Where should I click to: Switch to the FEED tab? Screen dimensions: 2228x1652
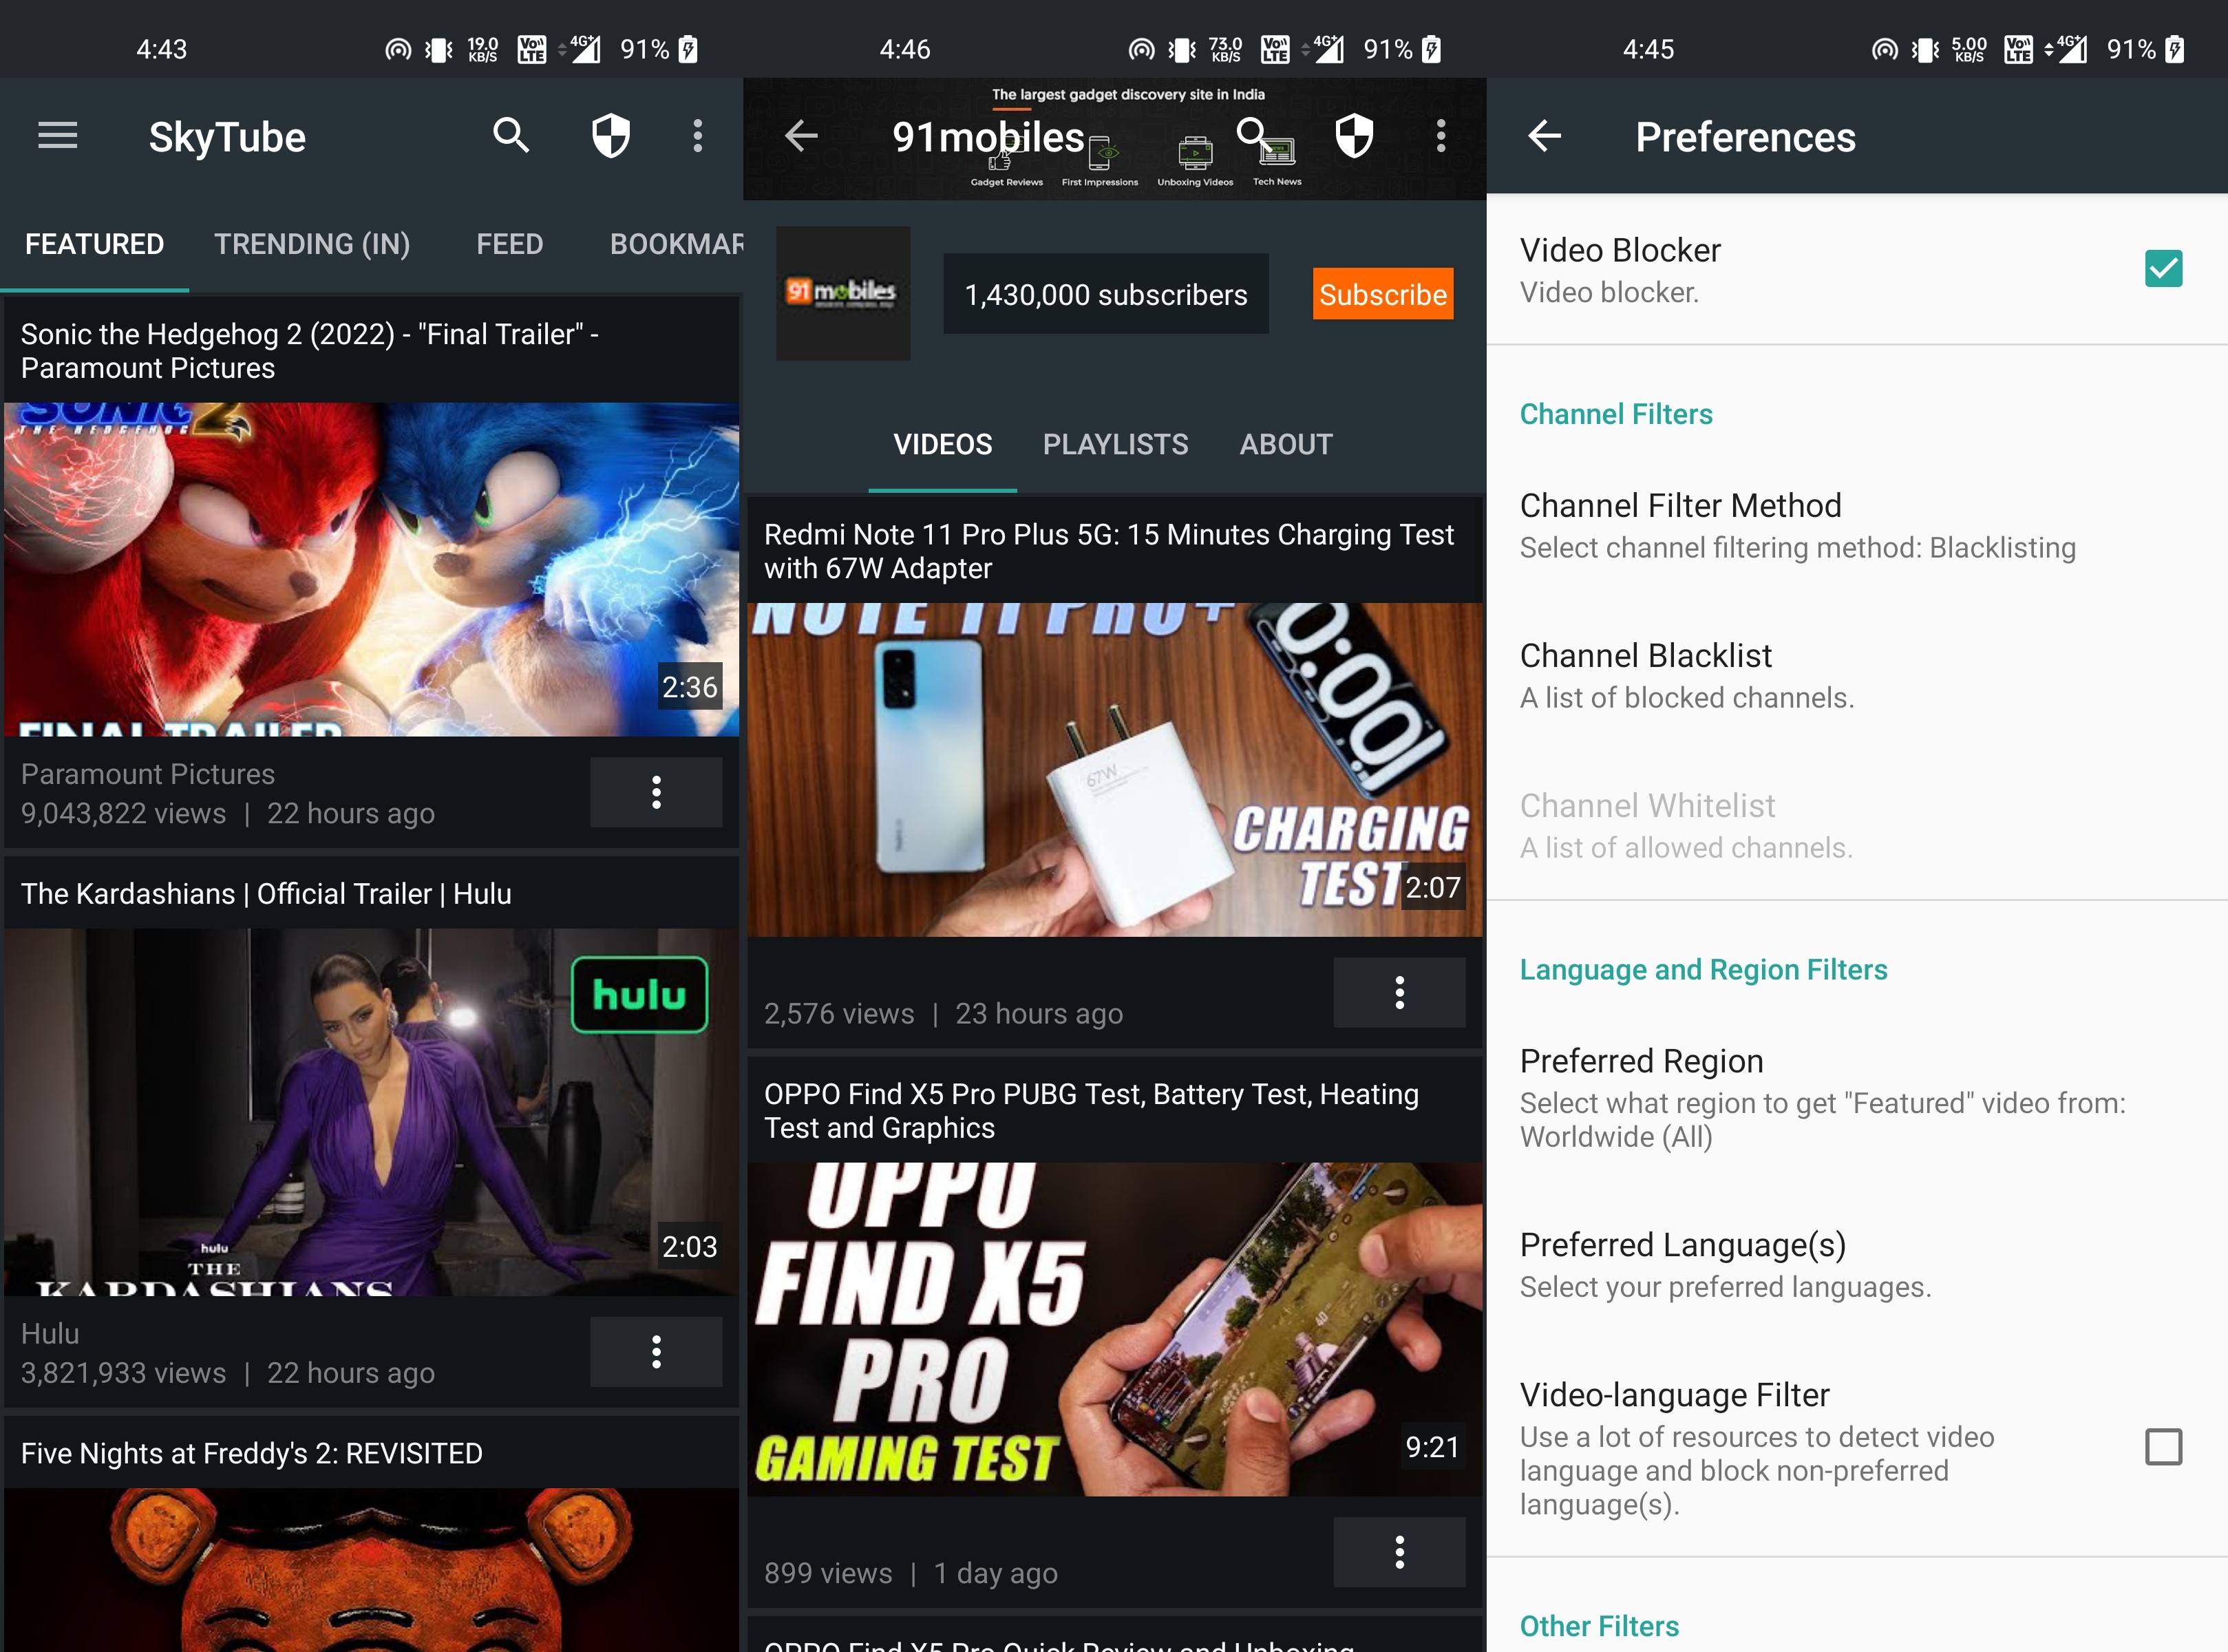click(509, 244)
